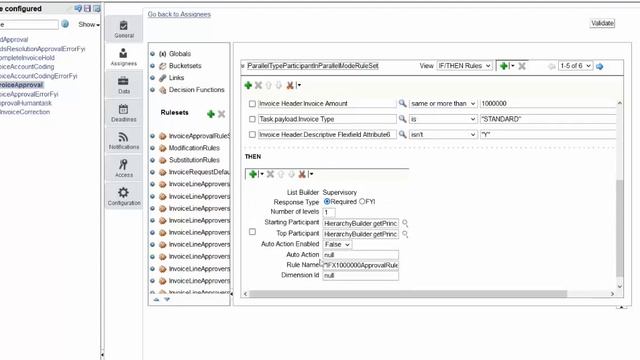The height and width of the screenshot is (360, 640).
Task: Open expression search for Invoice Header Invoice Amount
Action: (x=402, y=103)
